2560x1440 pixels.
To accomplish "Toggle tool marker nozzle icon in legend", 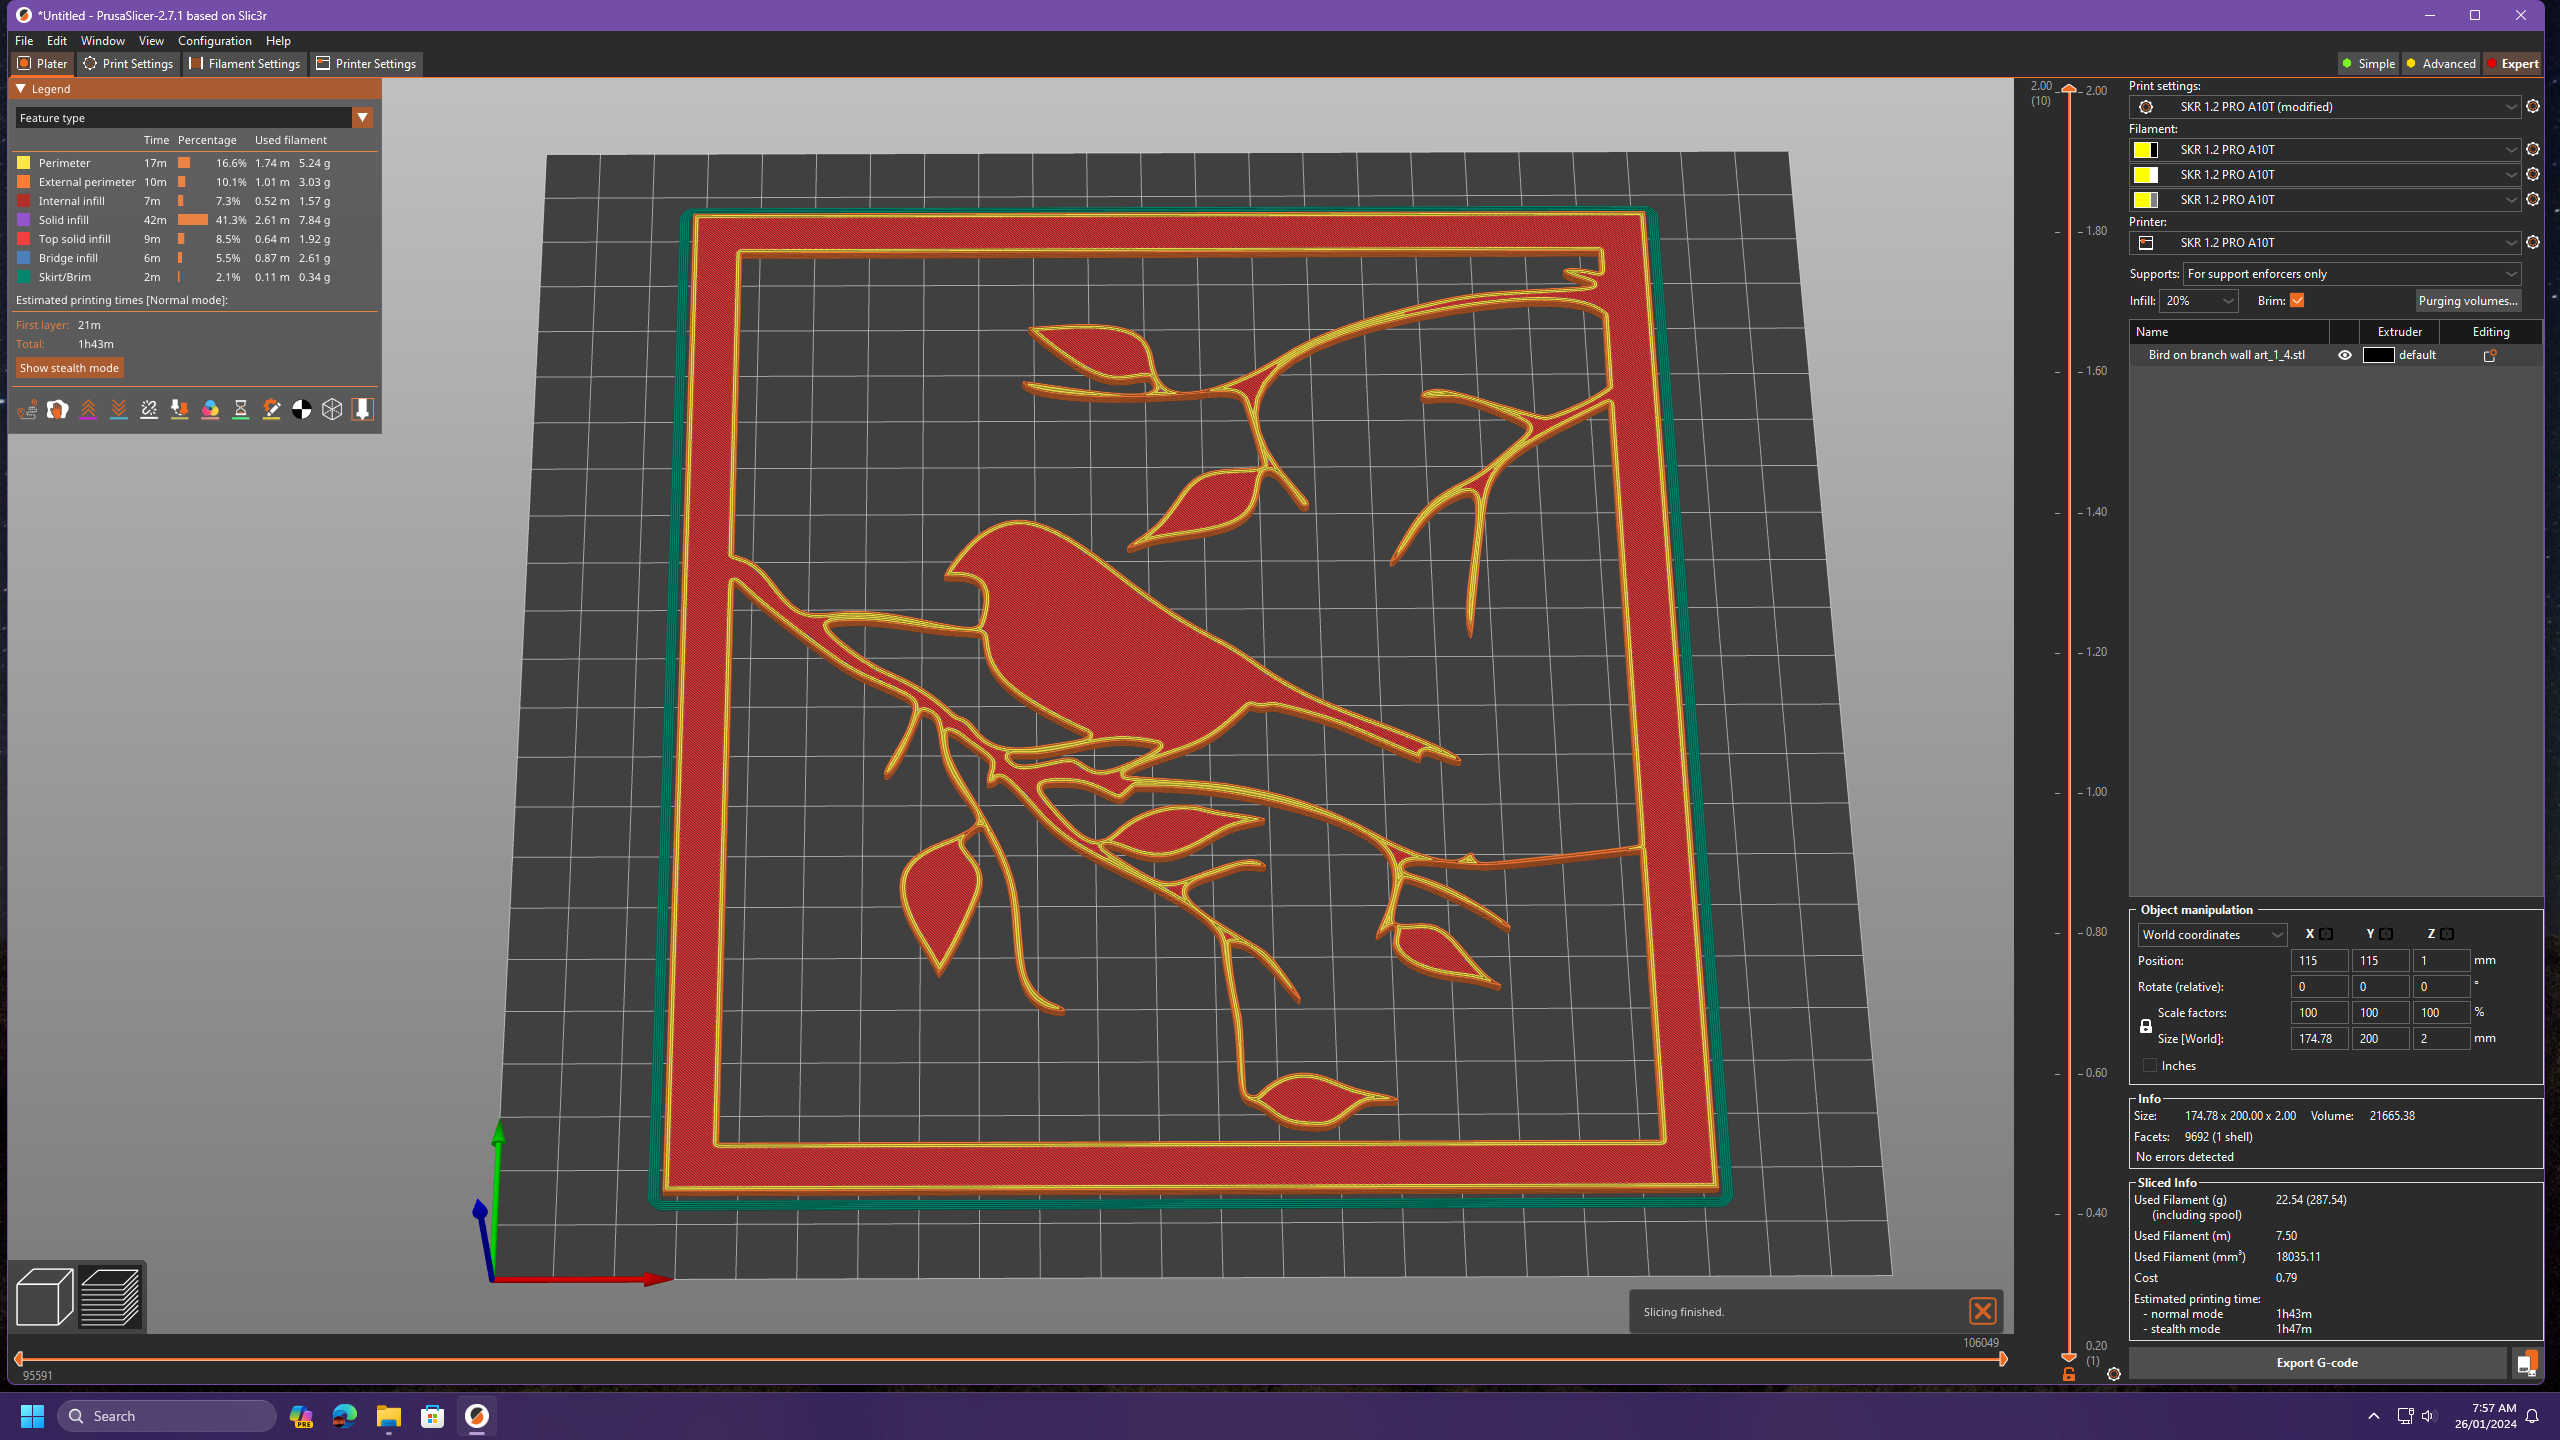I will point(363,409).
